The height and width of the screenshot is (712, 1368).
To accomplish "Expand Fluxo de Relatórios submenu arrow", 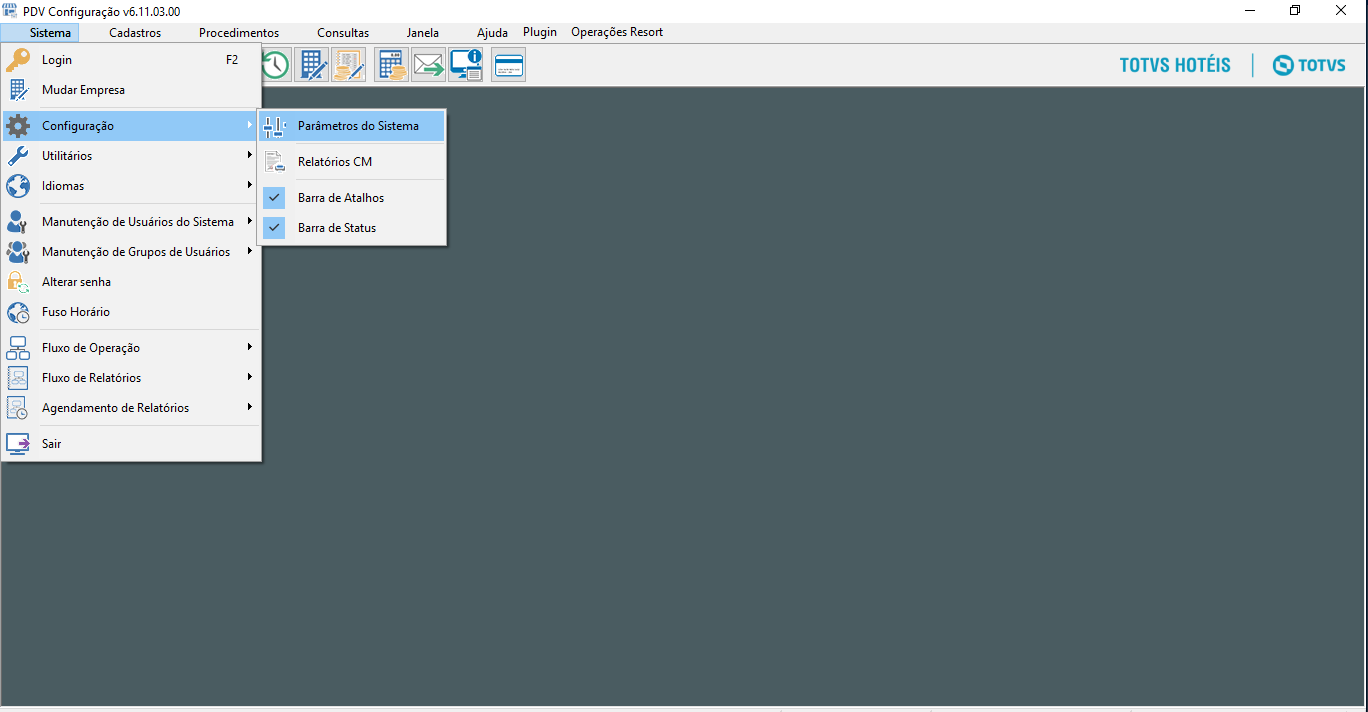I will point(250,377).
